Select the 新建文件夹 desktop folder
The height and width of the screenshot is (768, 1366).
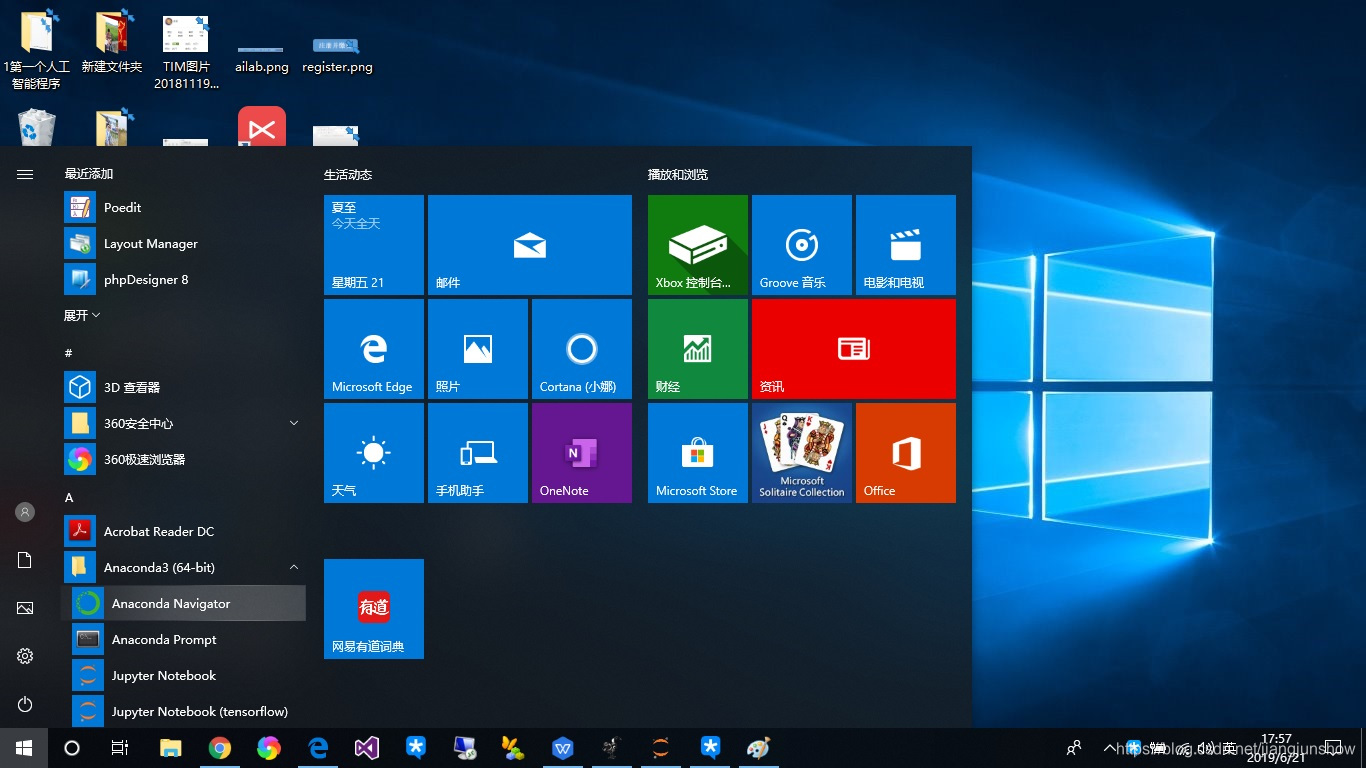pyautogui.click(x=112, y=42)
